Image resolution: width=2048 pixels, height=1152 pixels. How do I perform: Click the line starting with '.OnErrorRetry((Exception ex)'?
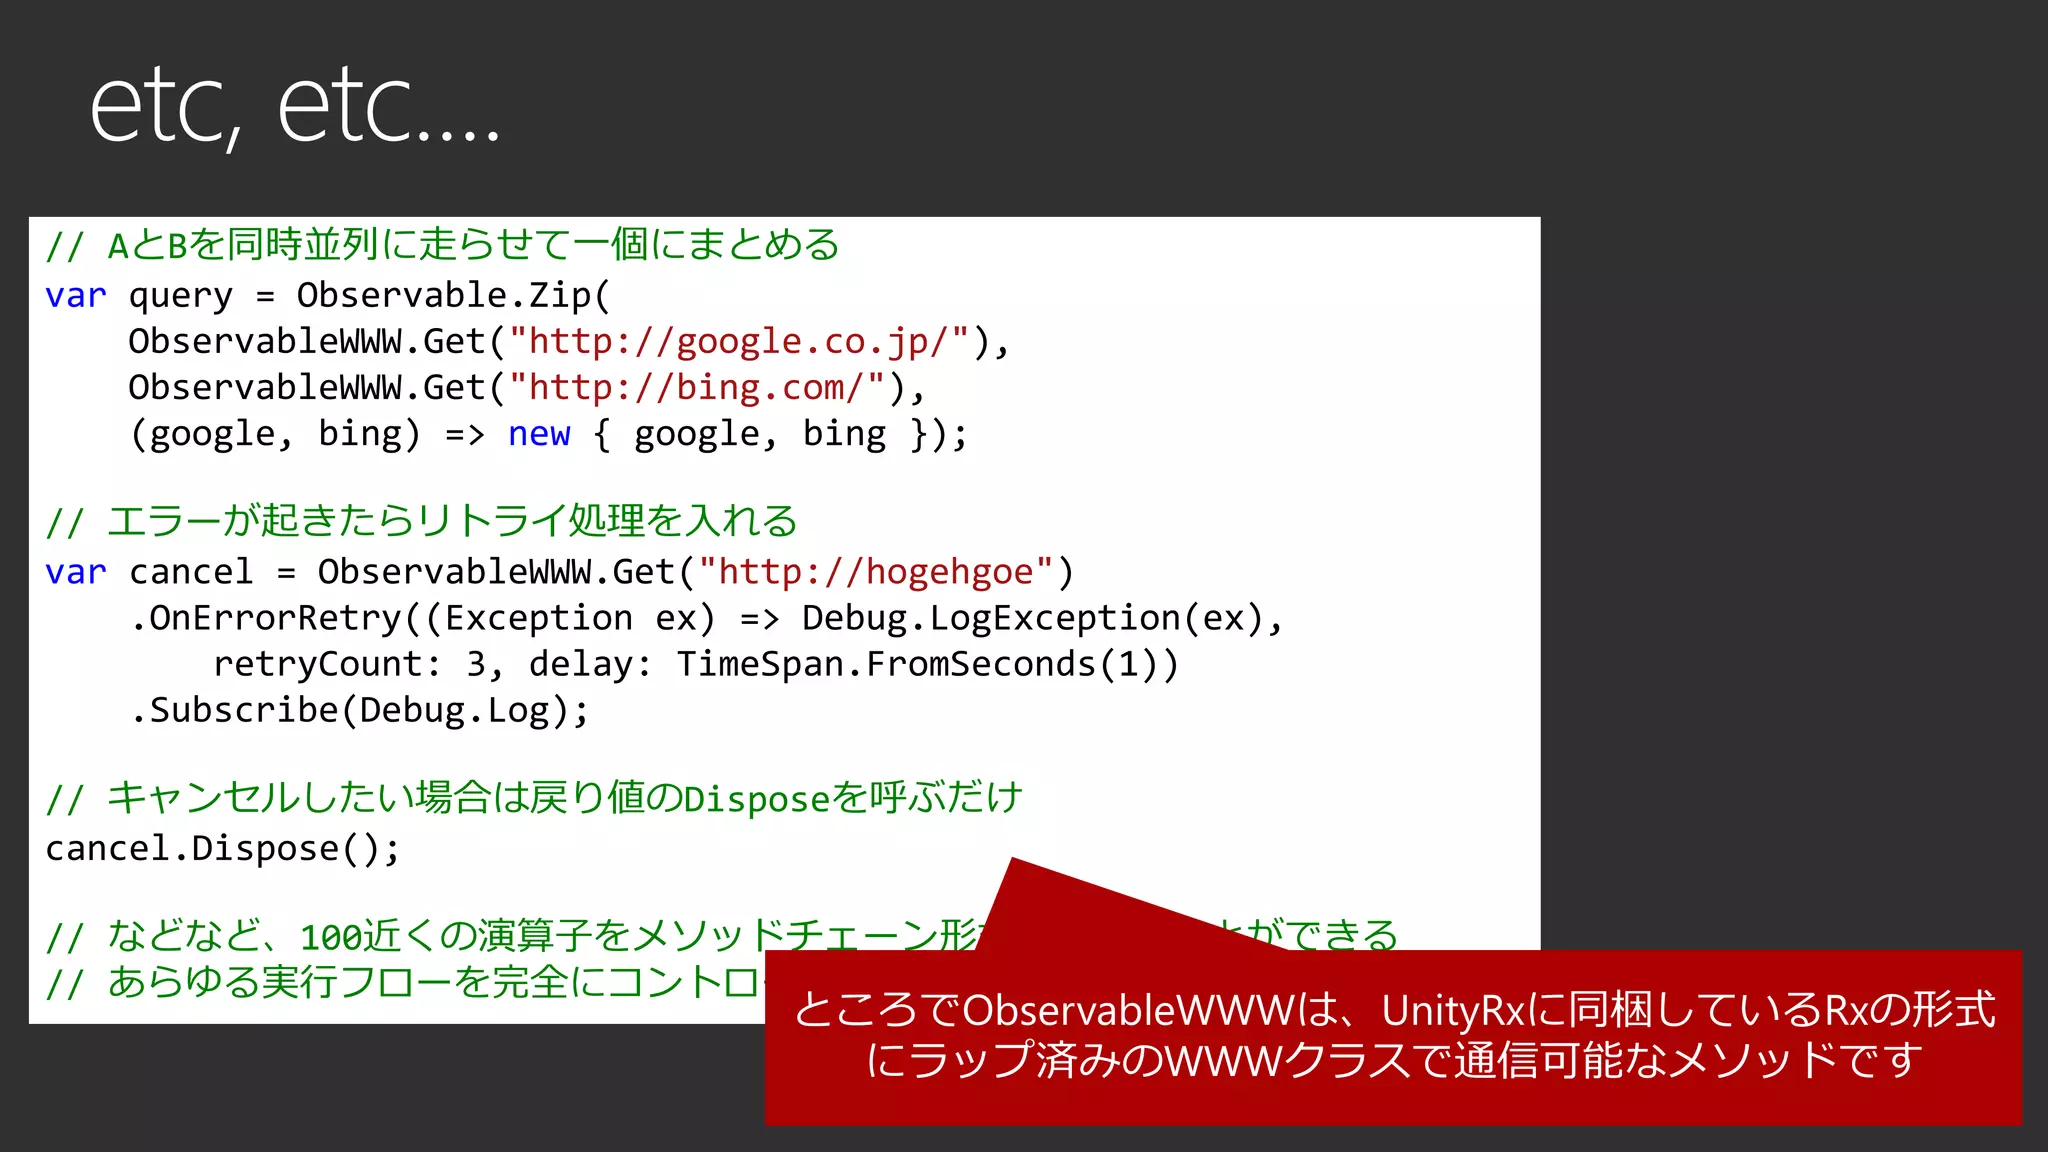tap(707, 618)
